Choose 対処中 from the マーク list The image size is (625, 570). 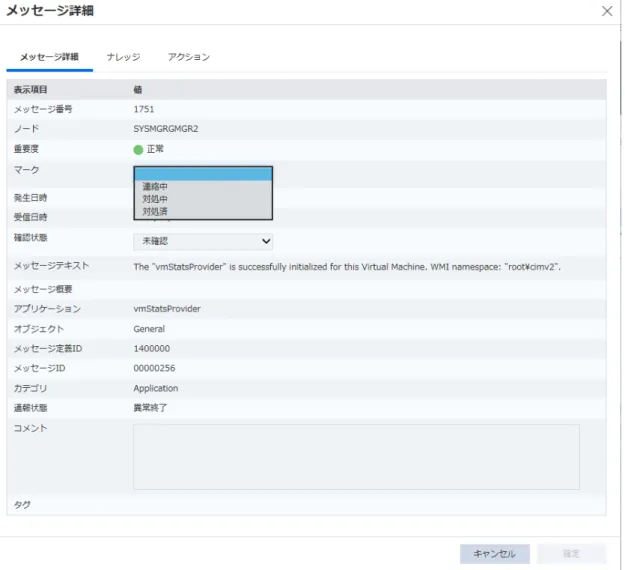[x=203, y=199]
